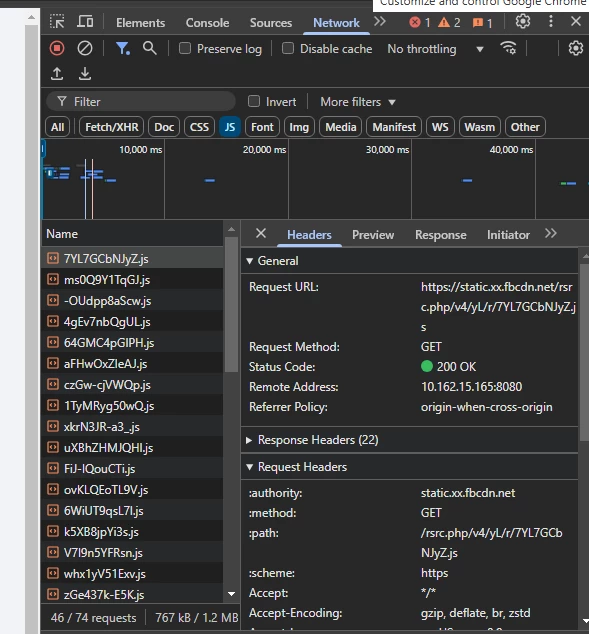Viewport: 589px width, 634px height.
Task: Open the No throttling dropdown
Action: pos(435,49)
